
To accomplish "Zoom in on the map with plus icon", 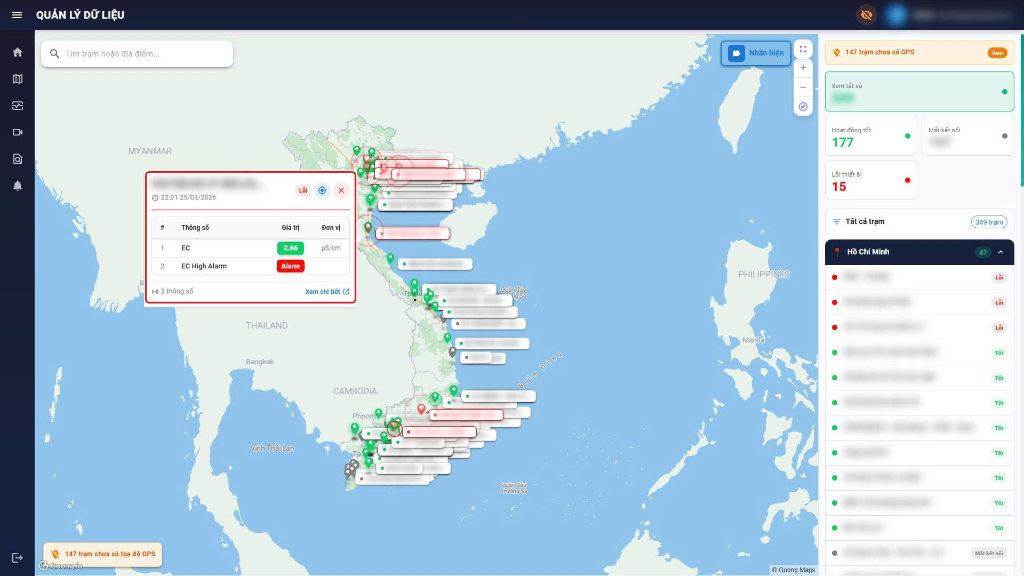I will tap(803, 68).
